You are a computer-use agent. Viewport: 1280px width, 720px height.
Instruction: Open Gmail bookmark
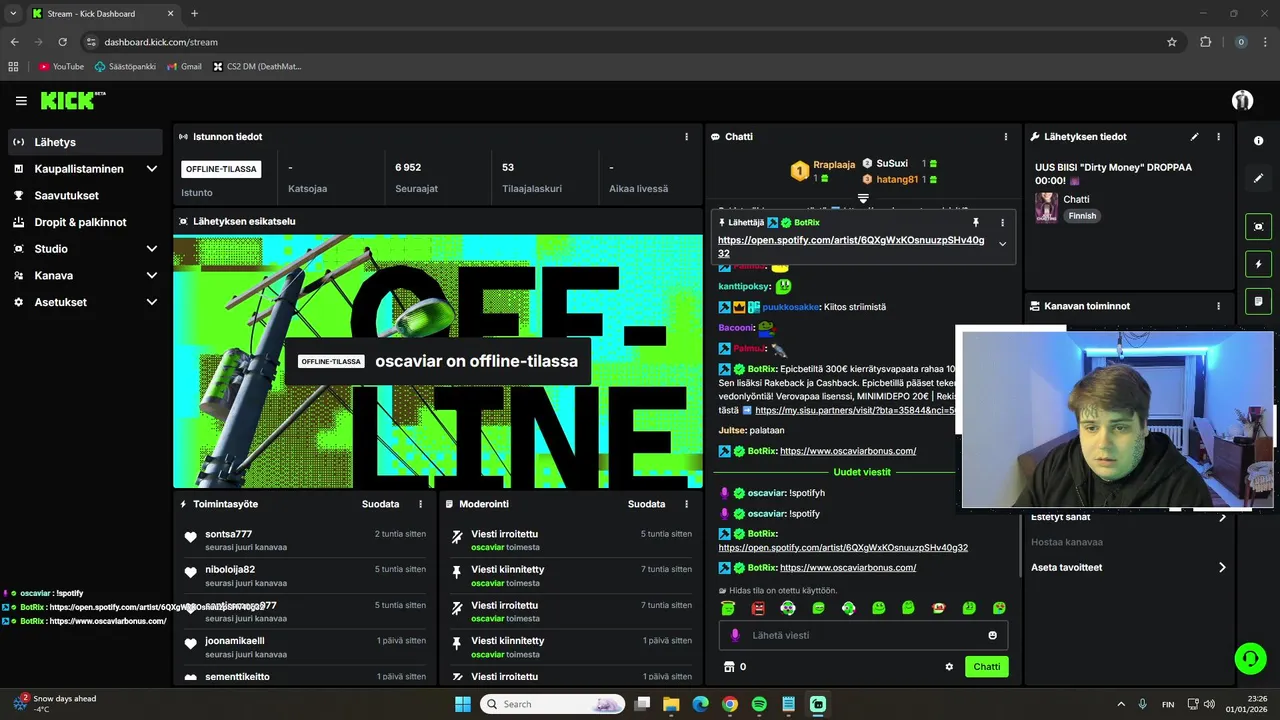click(184, 66)
